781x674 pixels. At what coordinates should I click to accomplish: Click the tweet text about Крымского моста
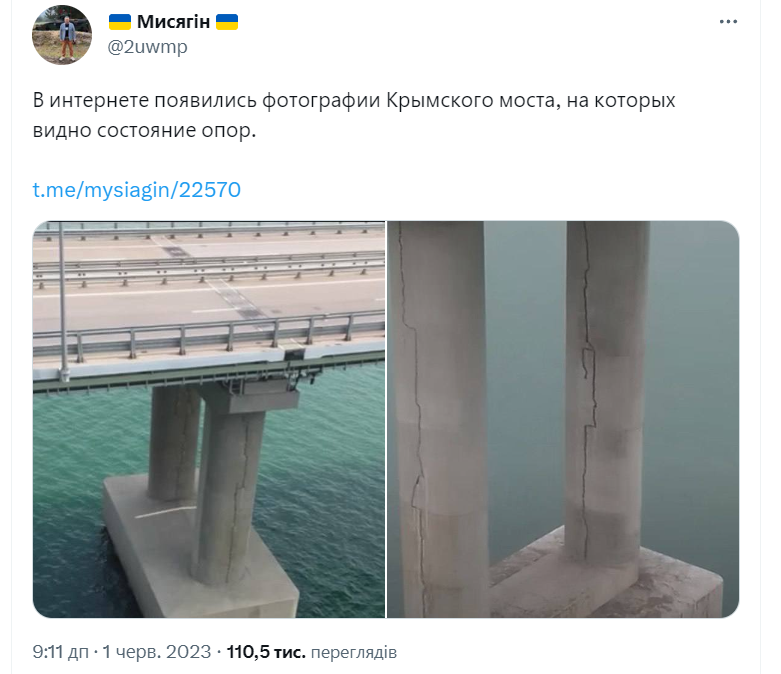[354, 115]
